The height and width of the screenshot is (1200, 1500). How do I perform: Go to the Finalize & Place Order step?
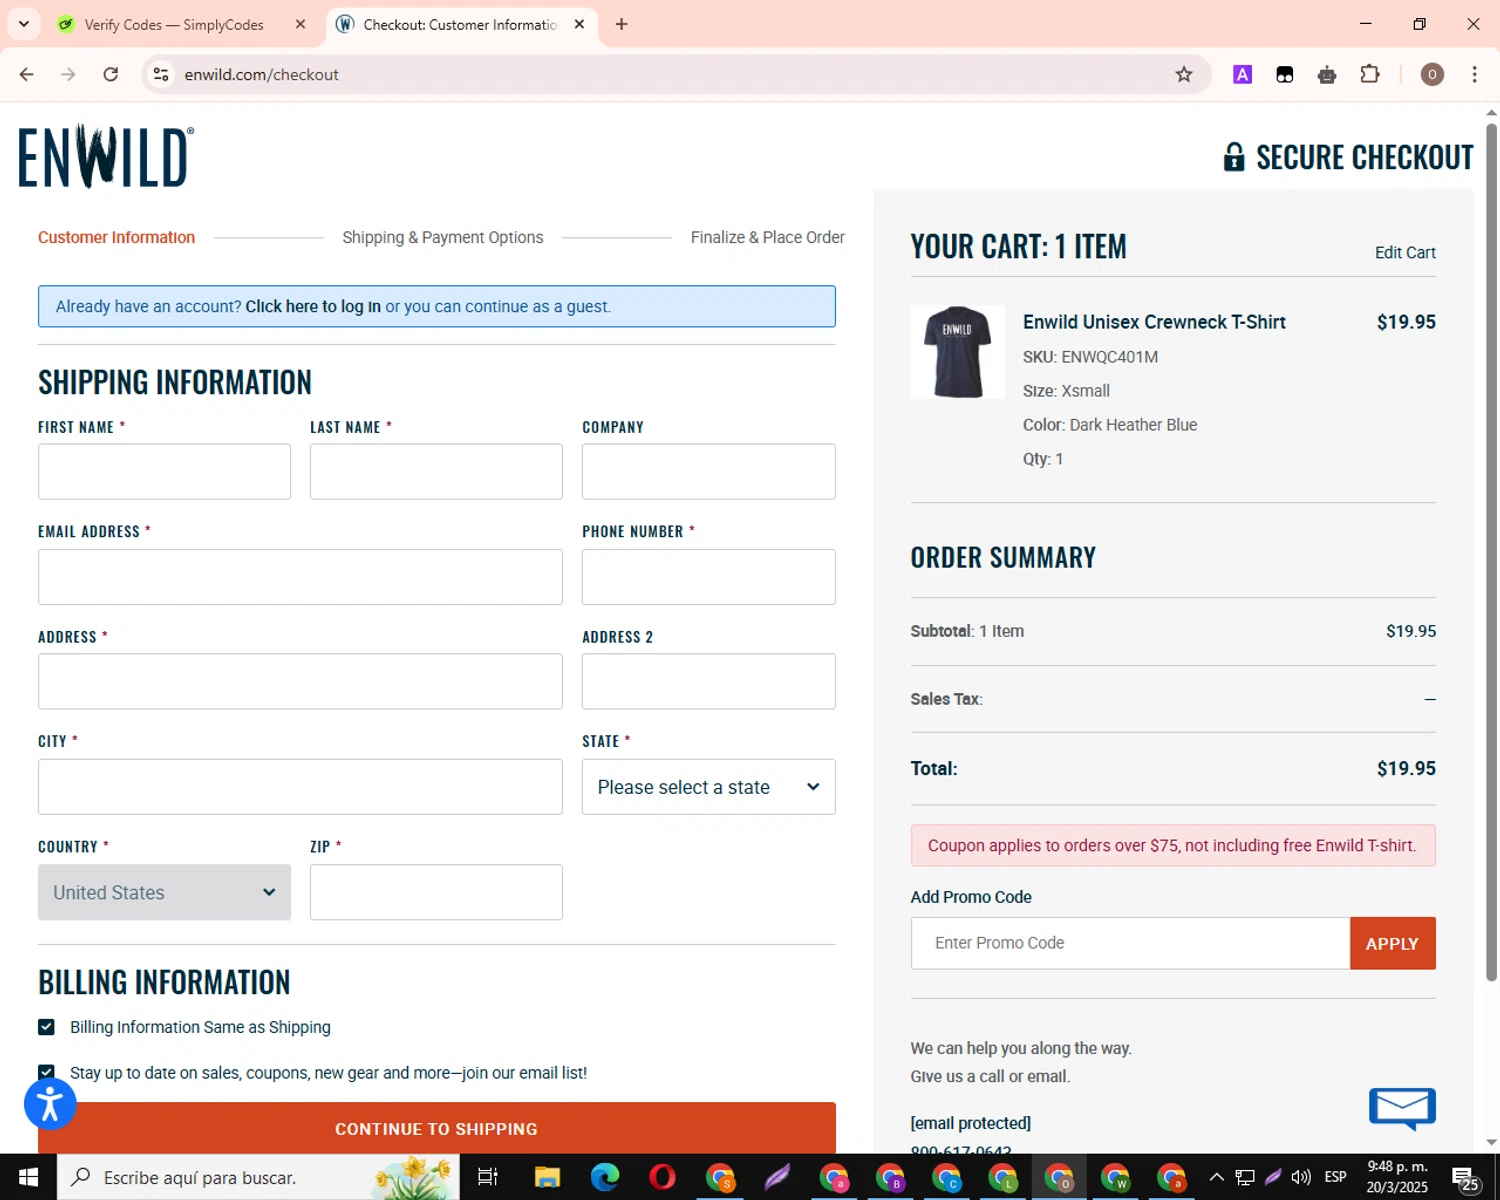tap(767, 237)
